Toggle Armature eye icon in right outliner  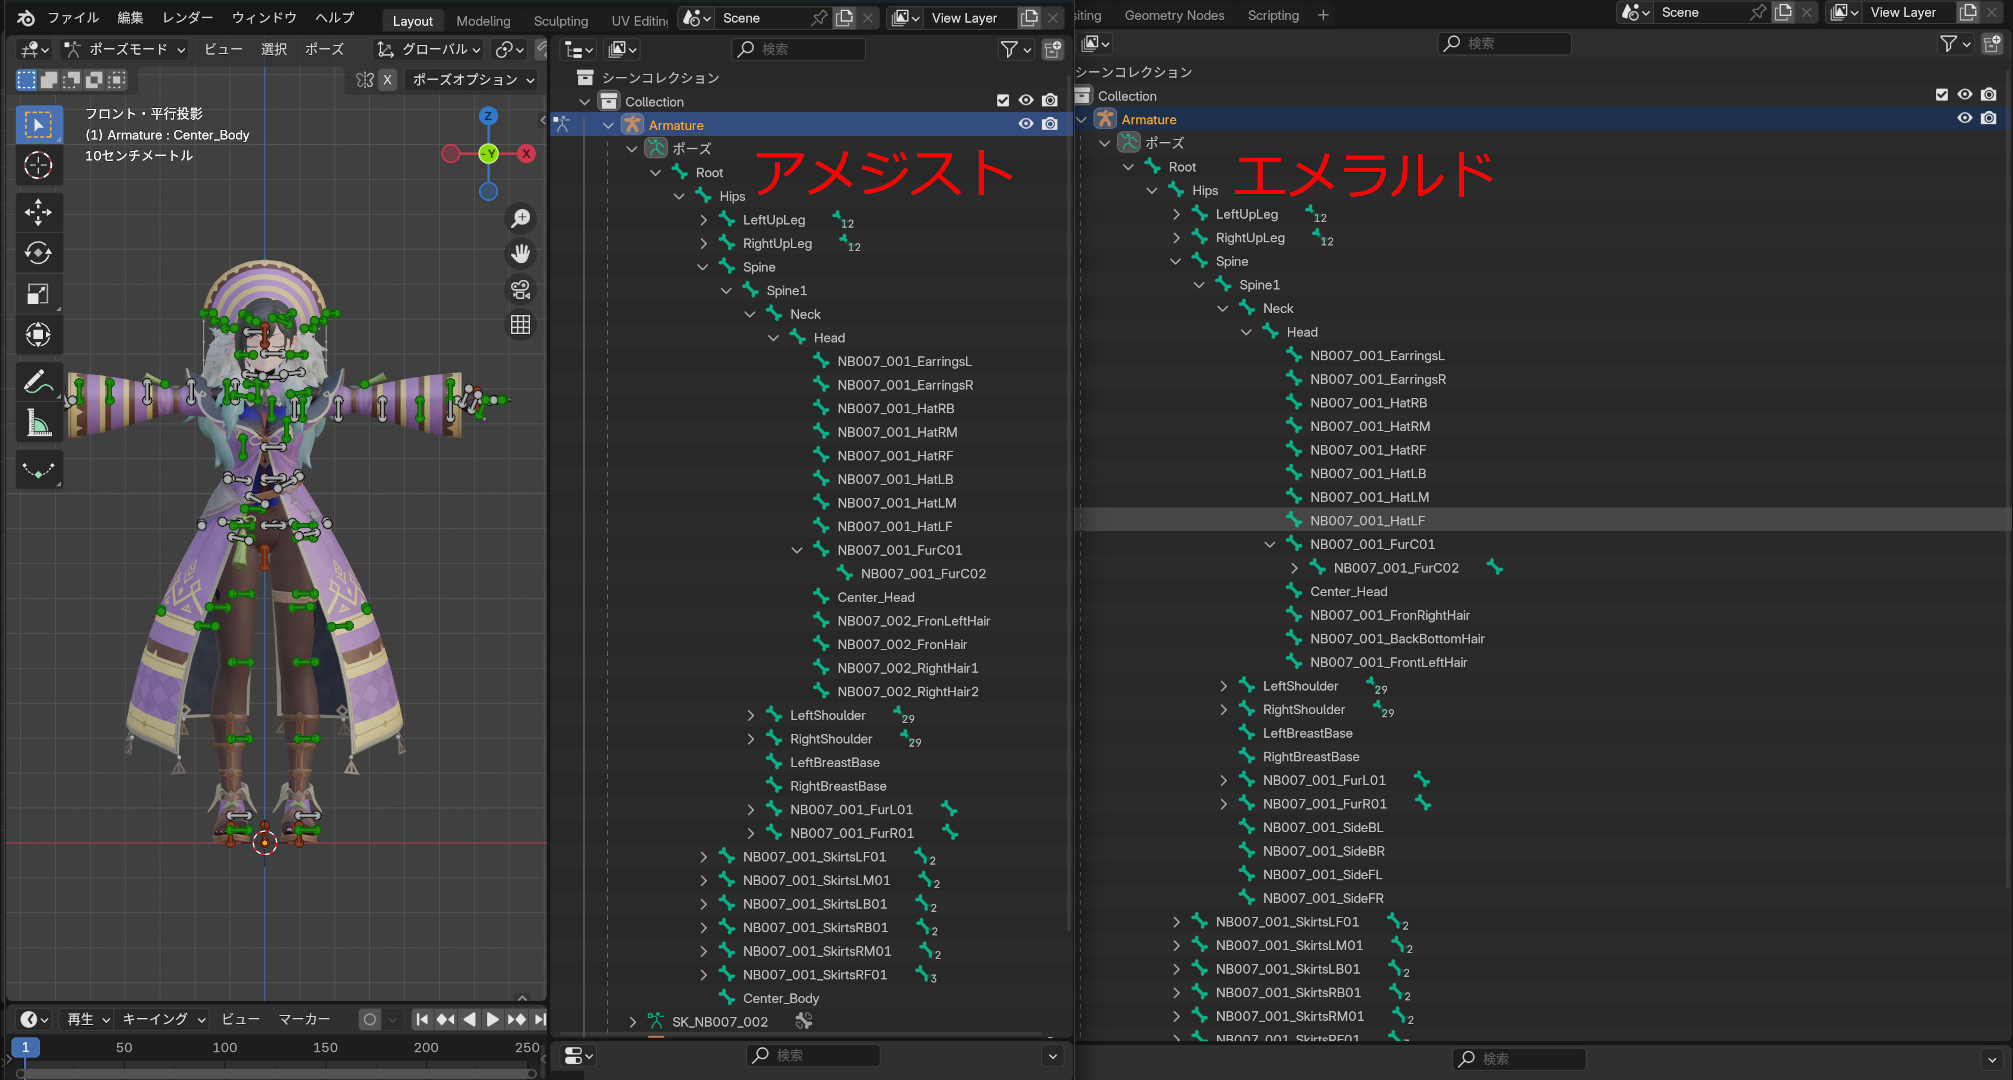(1964, 118)
